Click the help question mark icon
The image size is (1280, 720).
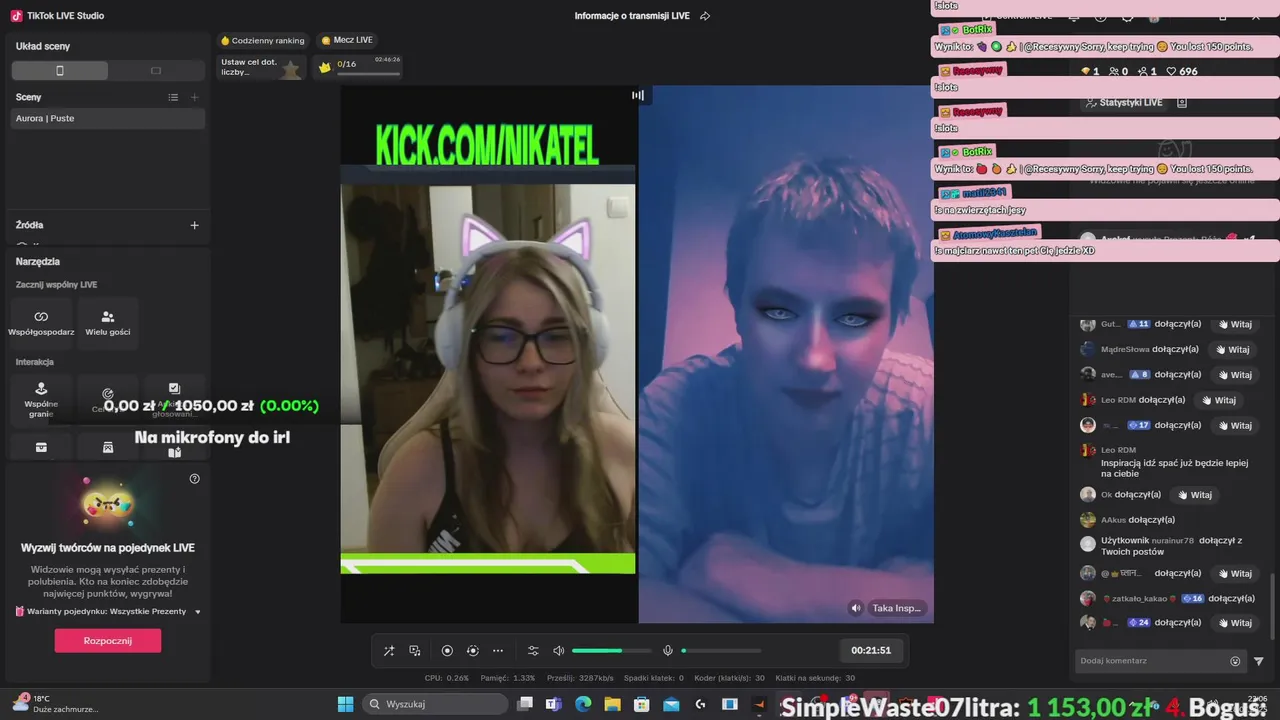pyautogui.click(x=195, y=479)
